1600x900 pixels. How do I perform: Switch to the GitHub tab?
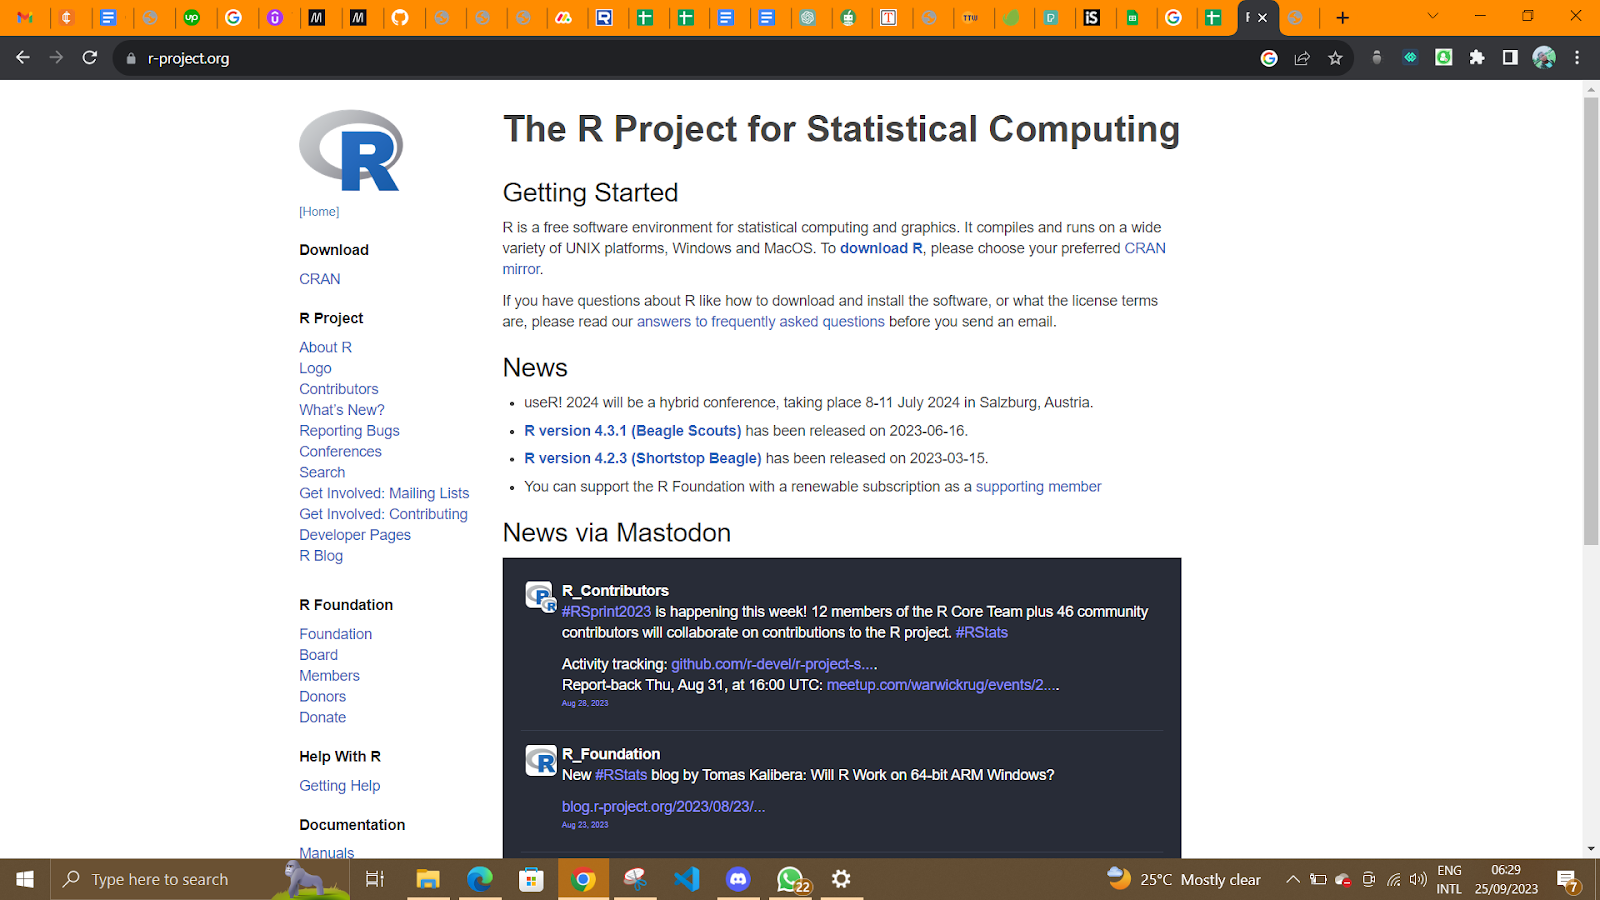click(x=400, y=17)
